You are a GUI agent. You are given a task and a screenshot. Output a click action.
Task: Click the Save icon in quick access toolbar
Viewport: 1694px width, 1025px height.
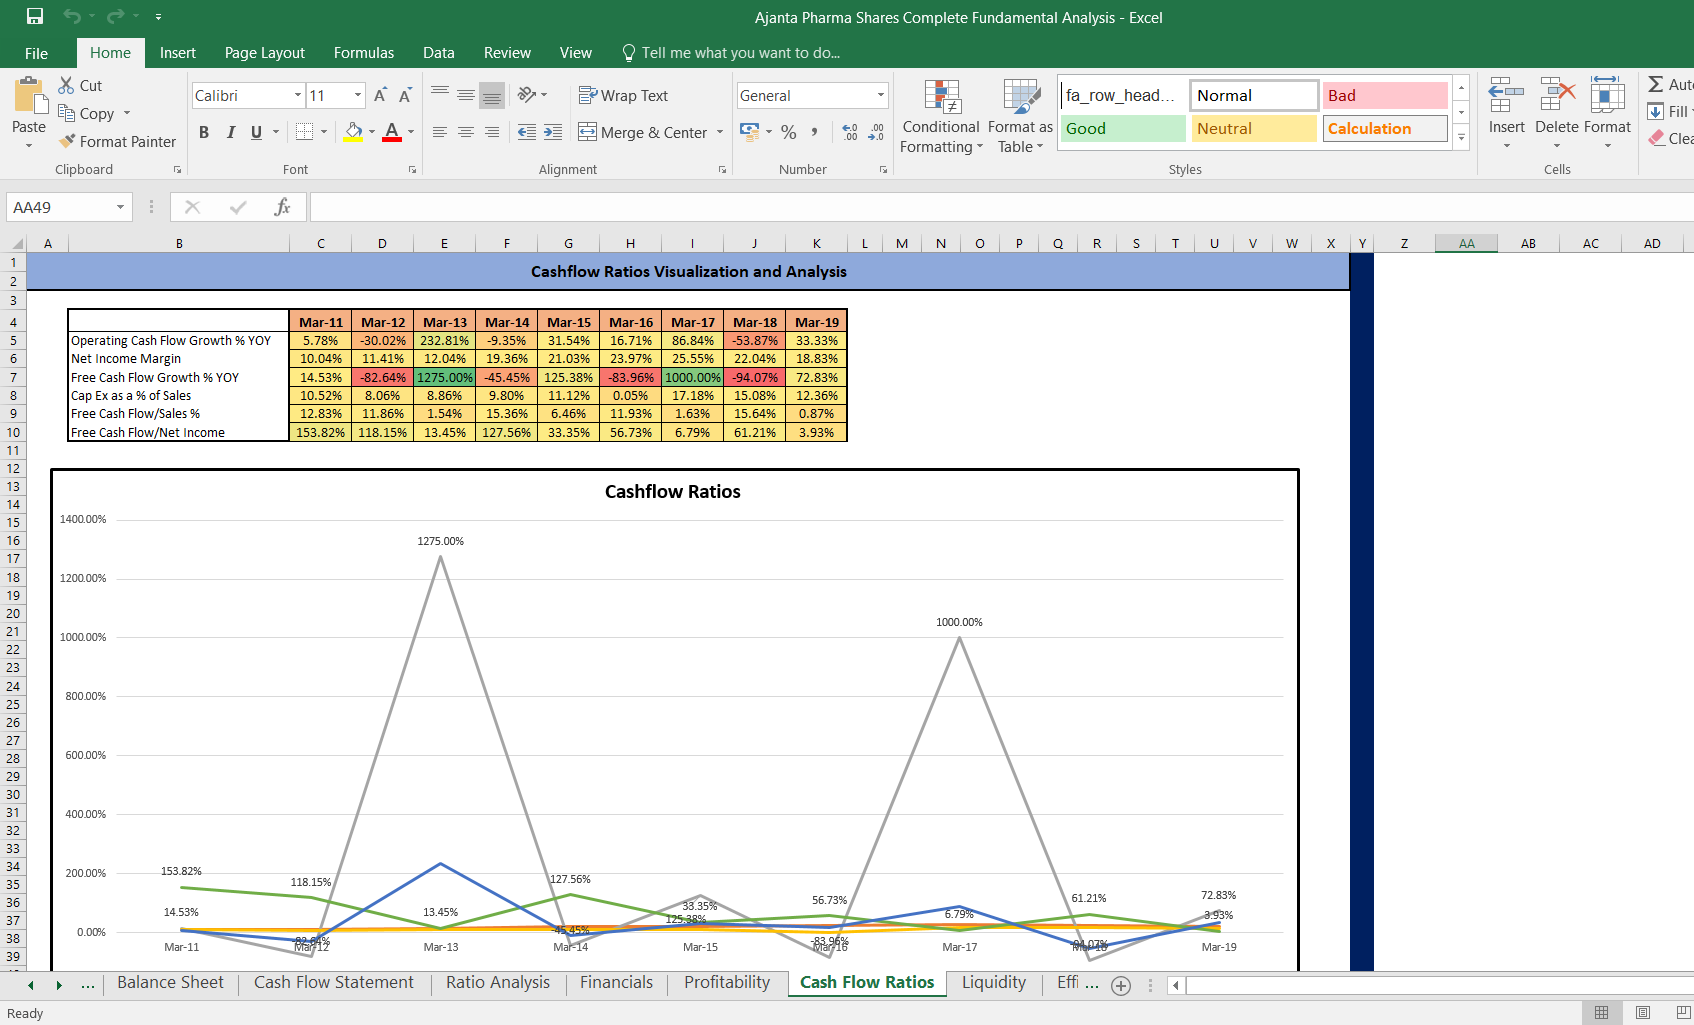(35, 16)
